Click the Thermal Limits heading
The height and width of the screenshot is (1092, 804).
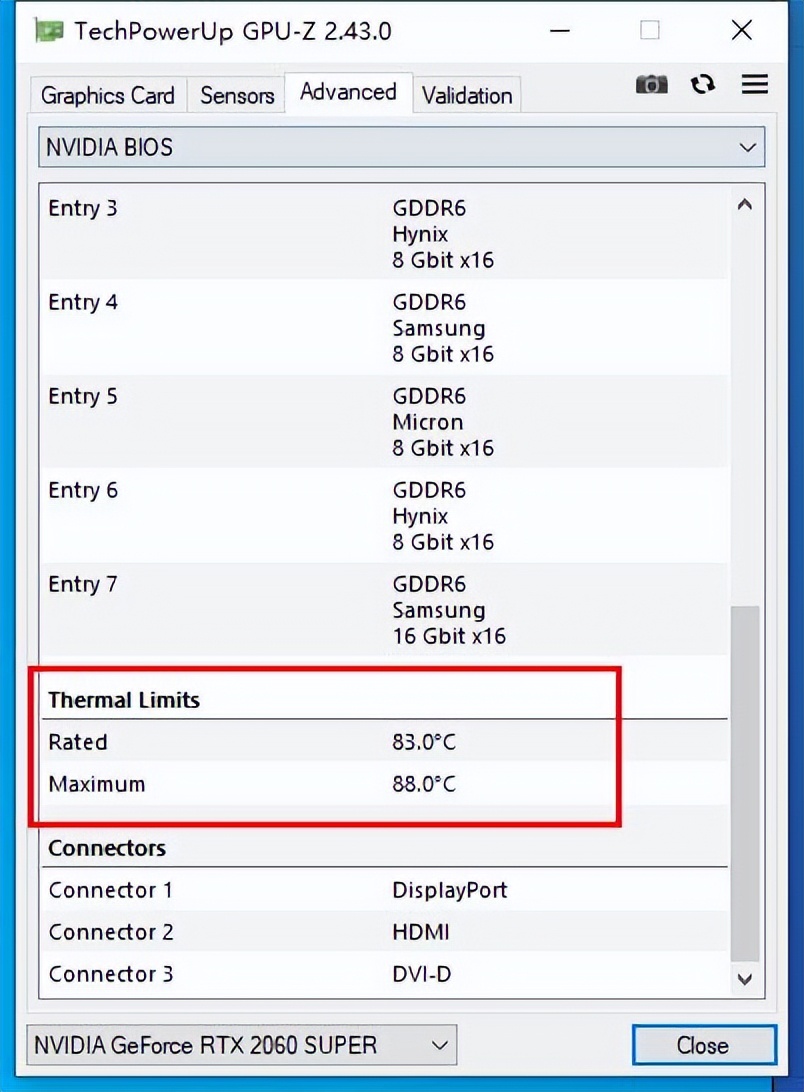(124, 700)
